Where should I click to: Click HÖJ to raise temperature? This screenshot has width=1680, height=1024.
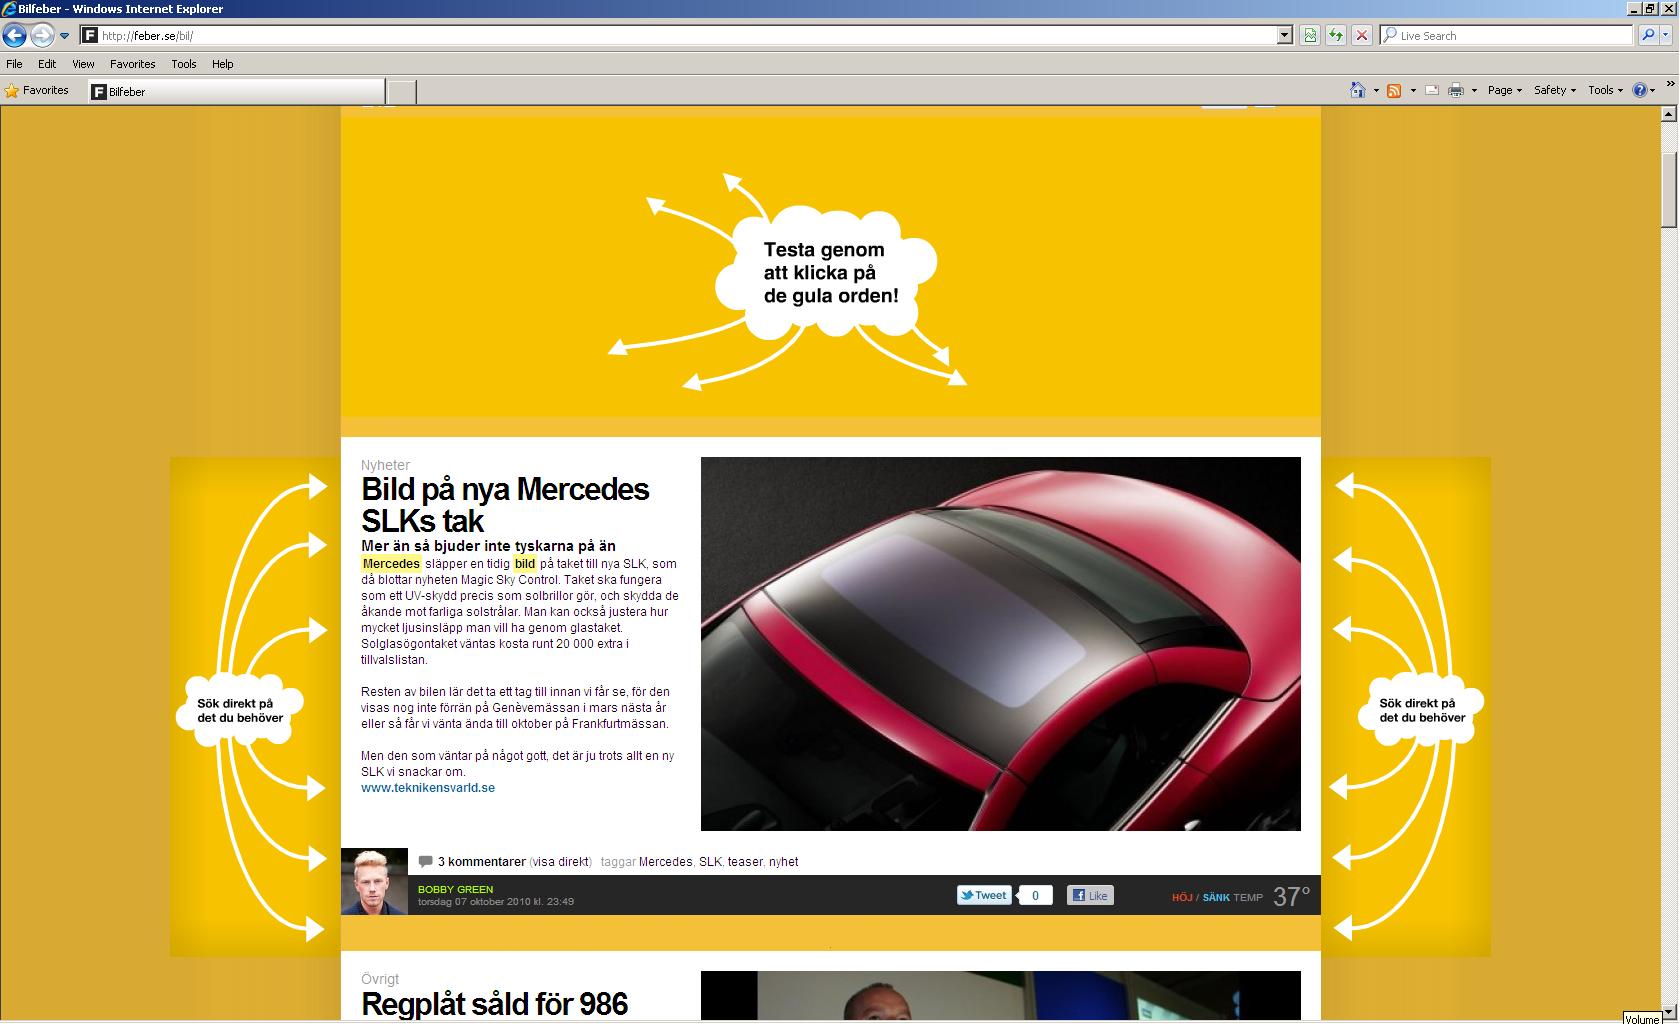(1182, 898)
